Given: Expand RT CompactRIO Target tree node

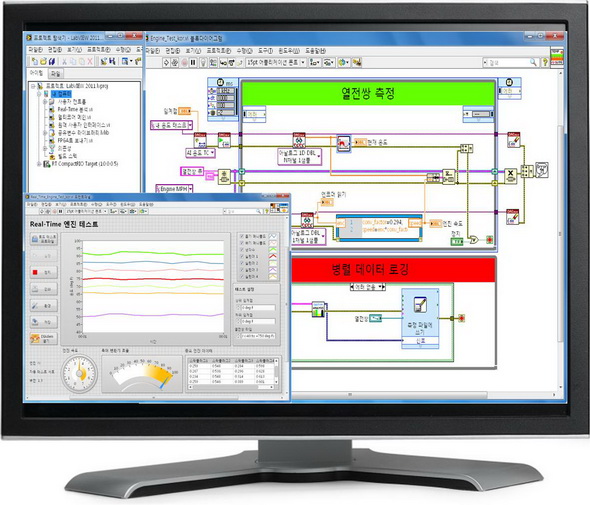Looking at the screenshot, I should (x=39, y=164).
